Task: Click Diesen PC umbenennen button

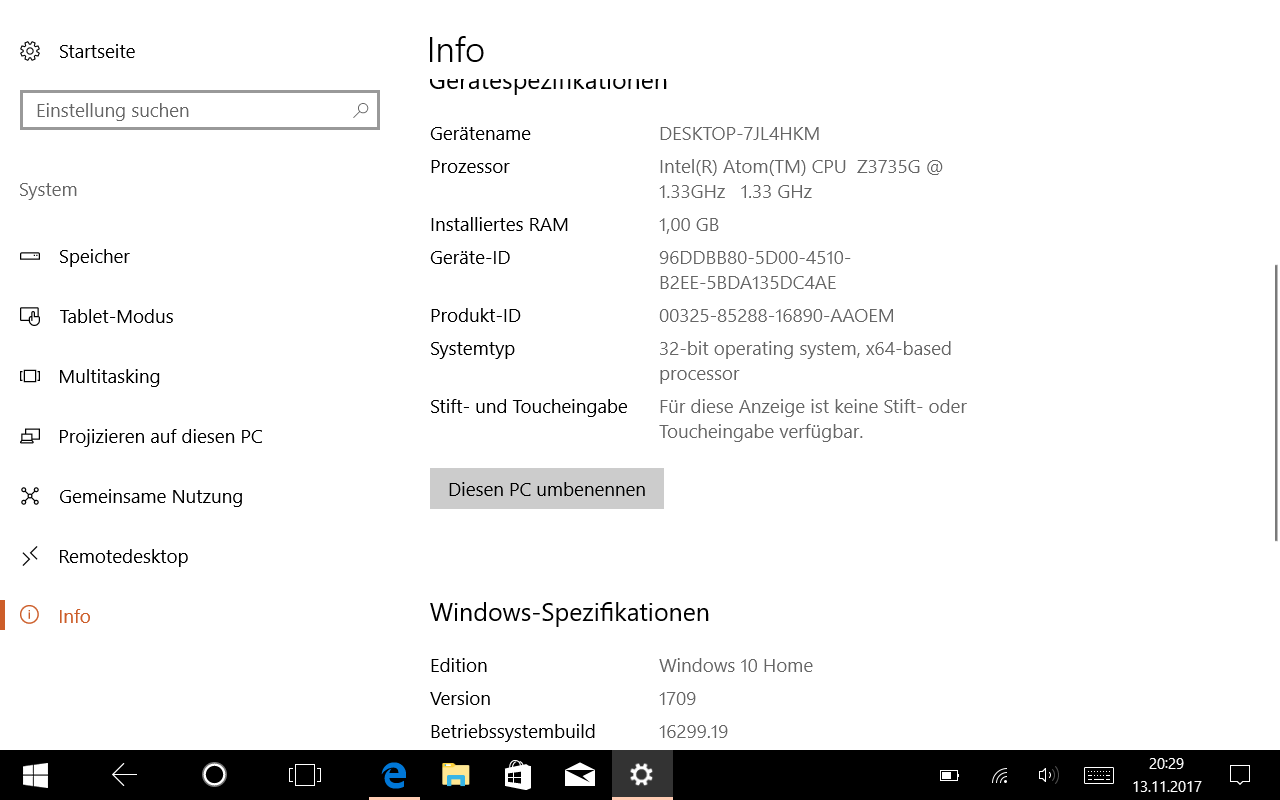Action: [547, 489]
